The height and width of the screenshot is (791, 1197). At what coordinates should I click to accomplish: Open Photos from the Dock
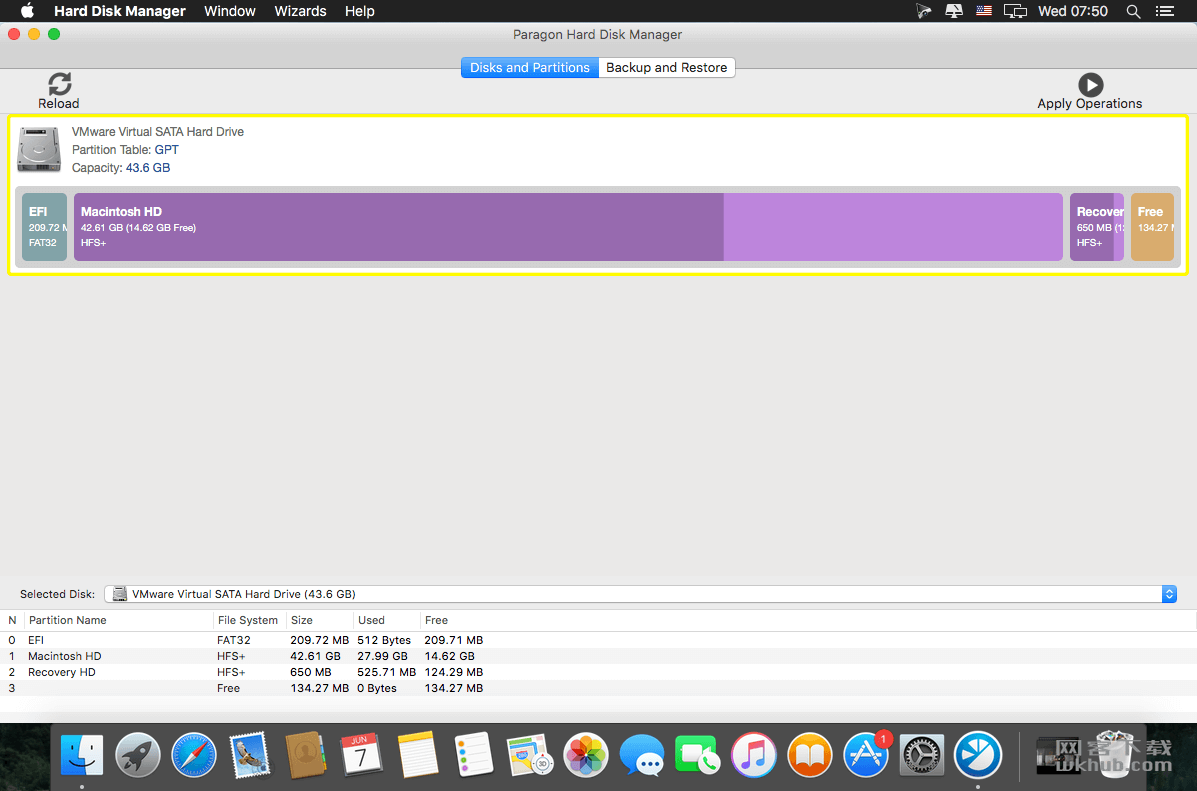586,756
